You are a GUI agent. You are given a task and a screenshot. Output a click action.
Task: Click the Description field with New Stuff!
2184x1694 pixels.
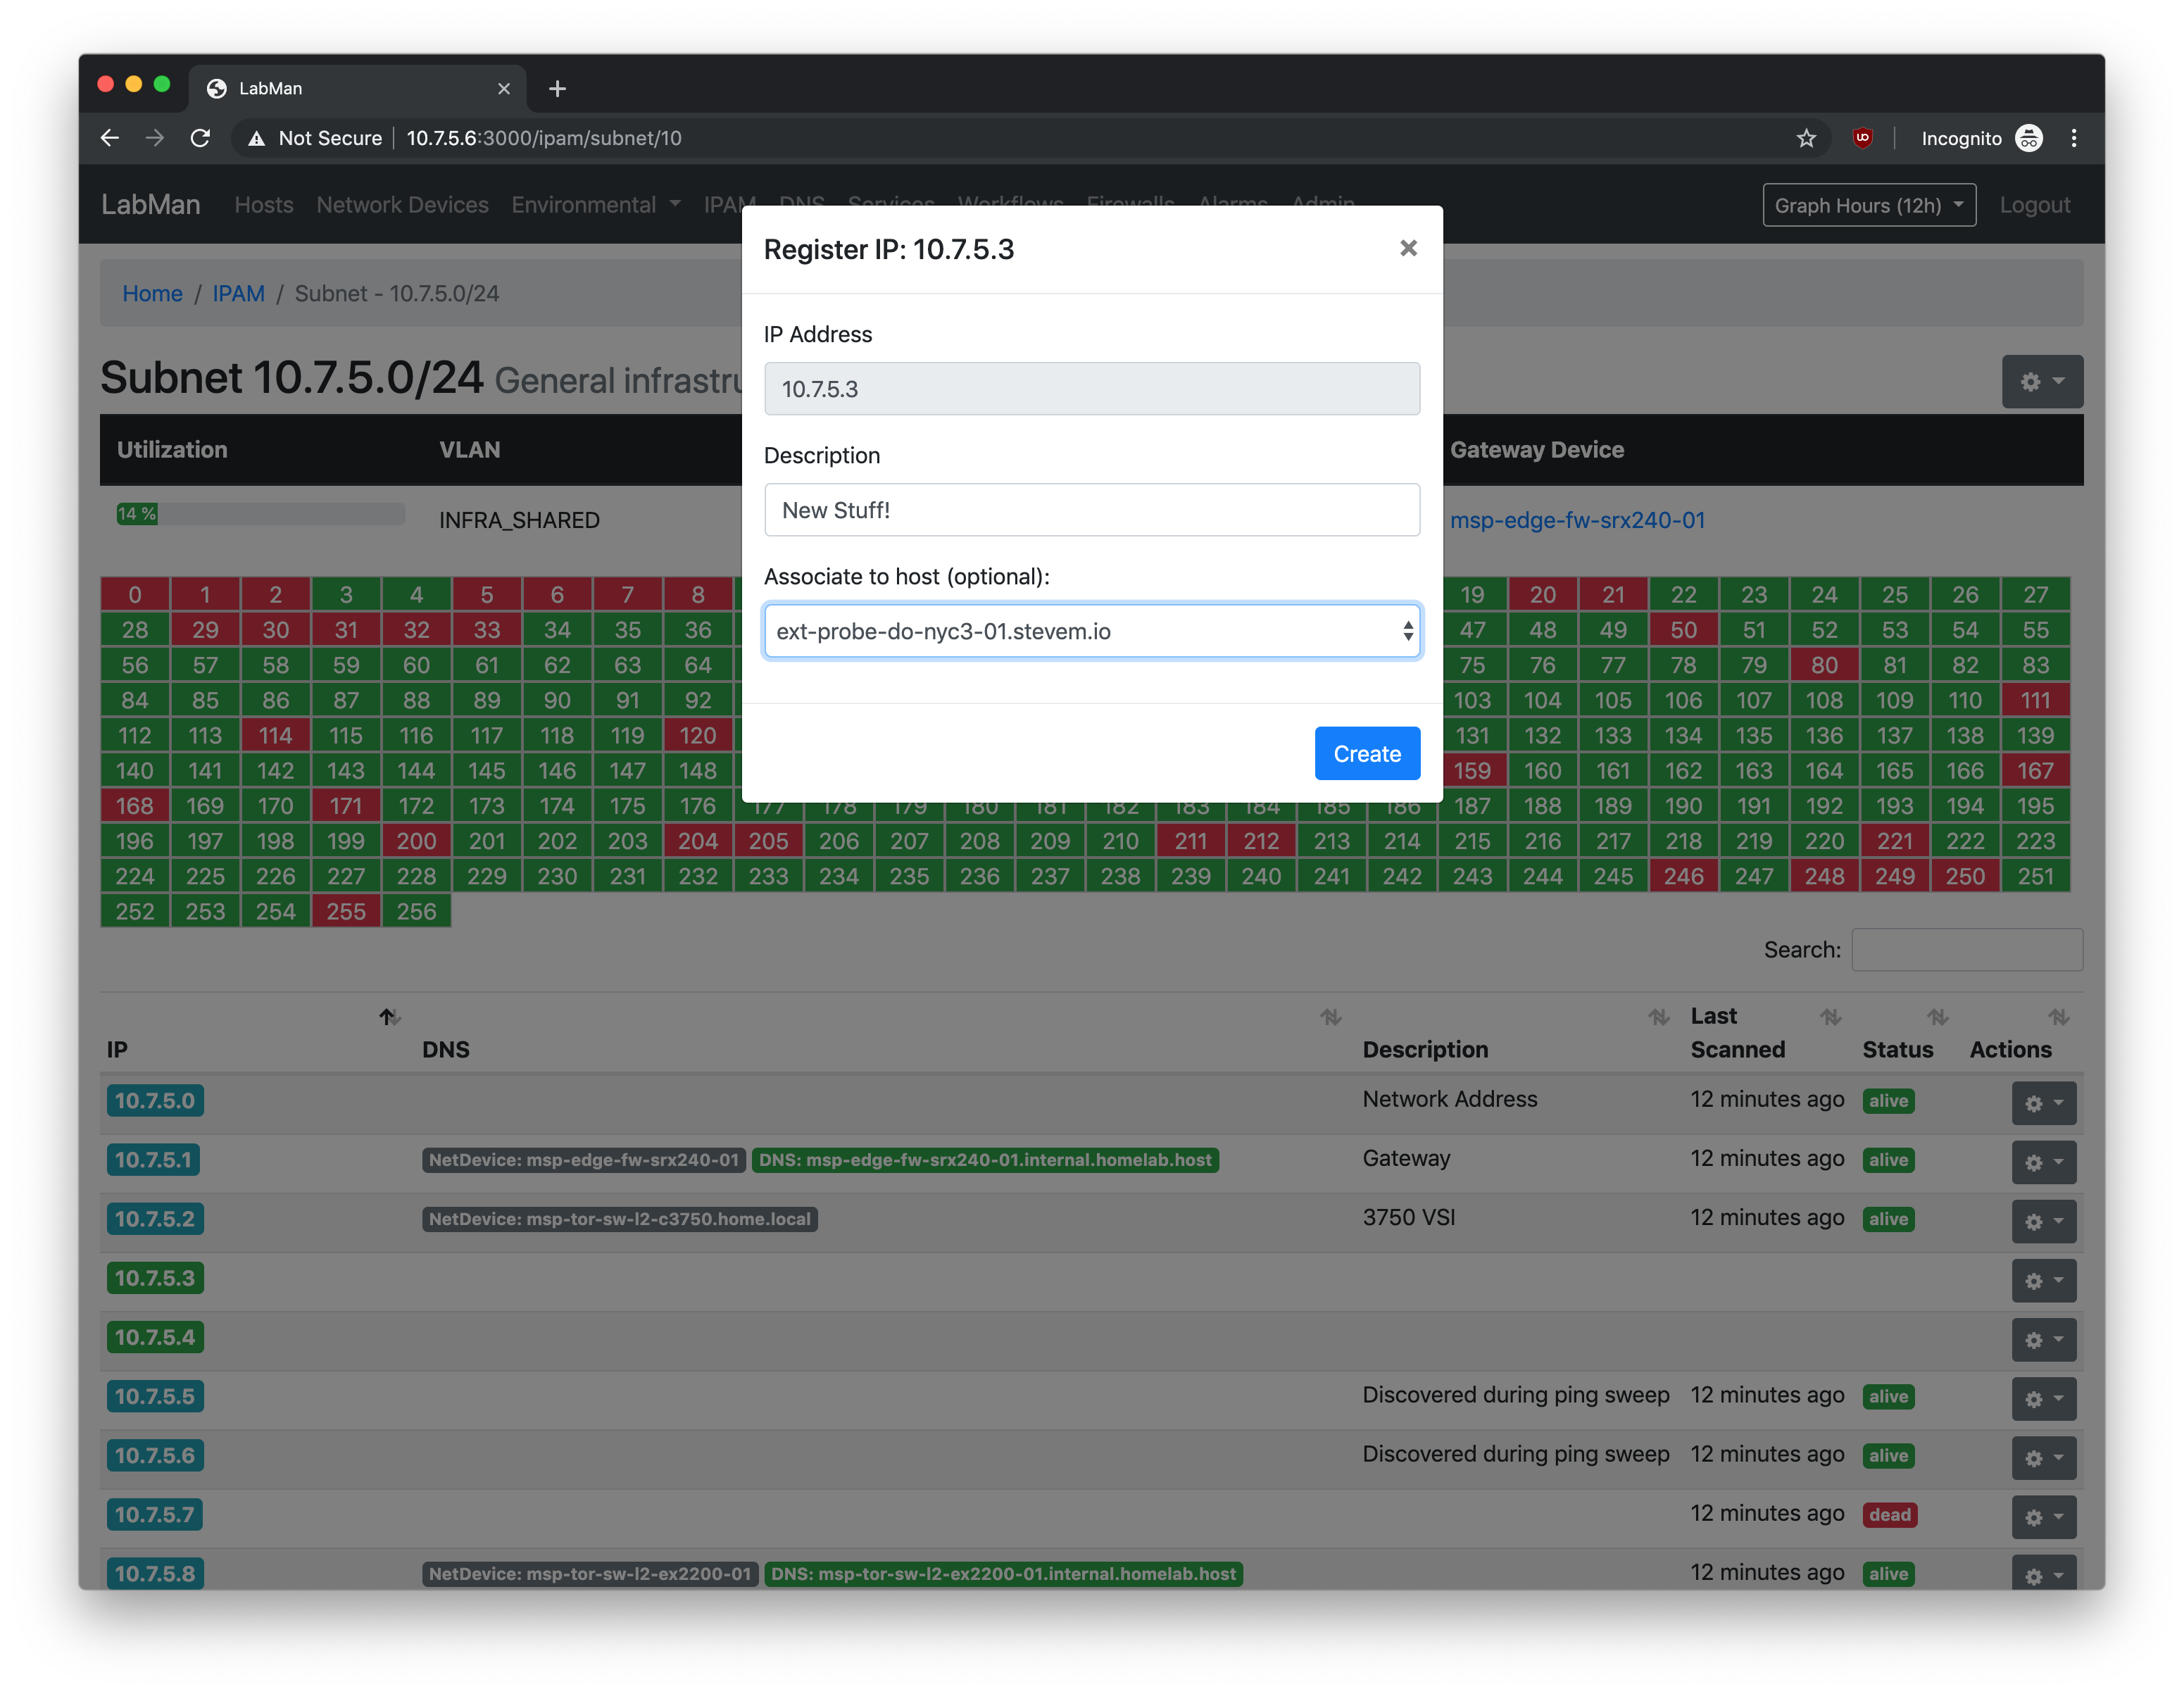[1091, 510]
